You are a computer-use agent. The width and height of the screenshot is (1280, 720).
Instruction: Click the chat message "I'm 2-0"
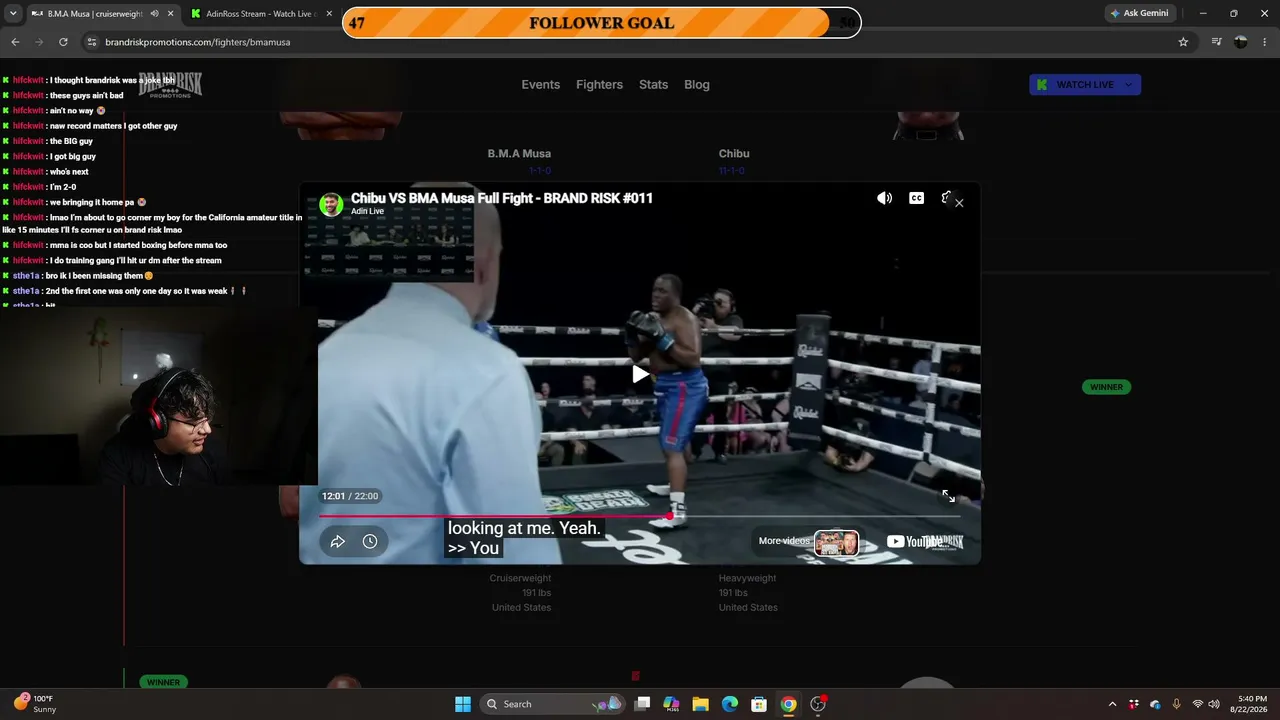point(63,187)
